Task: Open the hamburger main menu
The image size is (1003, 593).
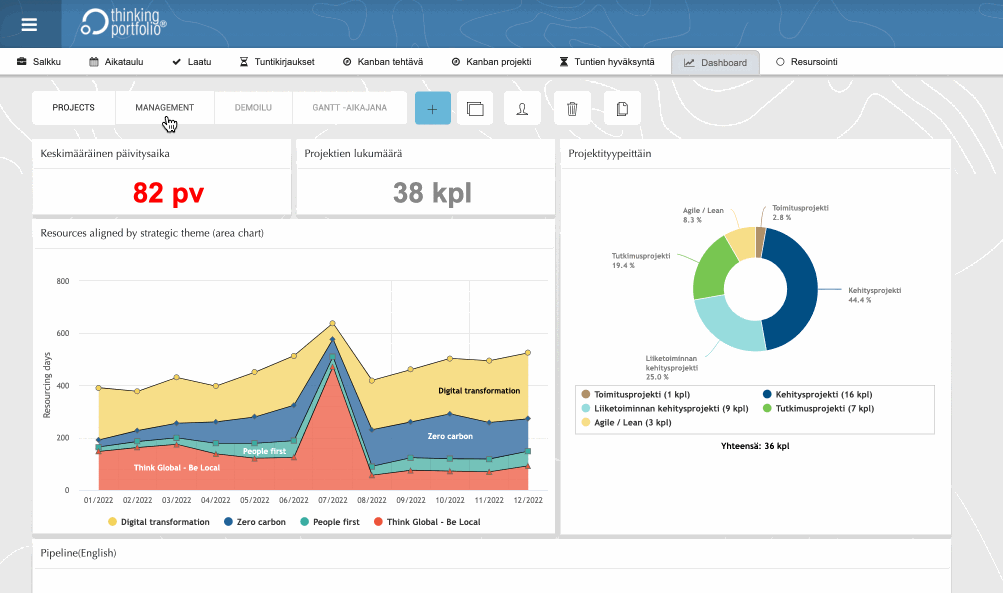Action: click(x=29, y=25)
